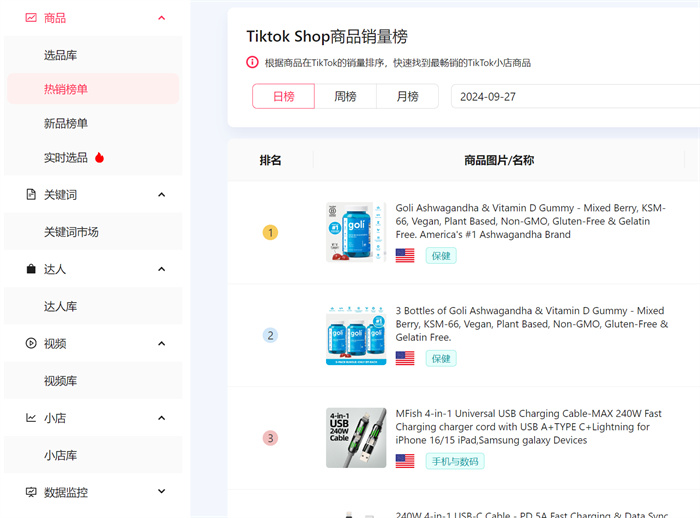Viewport: 700px width, 518px height.
Task: Collapse the 关键词 section chevron
Action: 162,195
